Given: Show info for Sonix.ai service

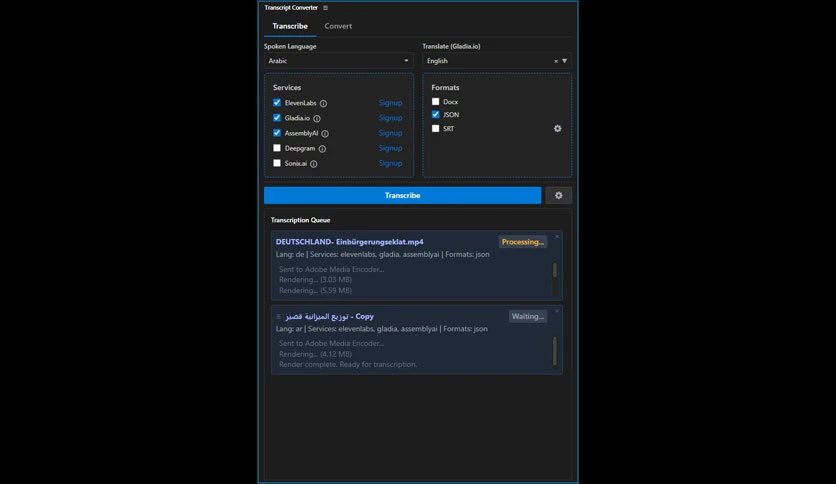Looking at the screenshot, I should tap(314, 164).
